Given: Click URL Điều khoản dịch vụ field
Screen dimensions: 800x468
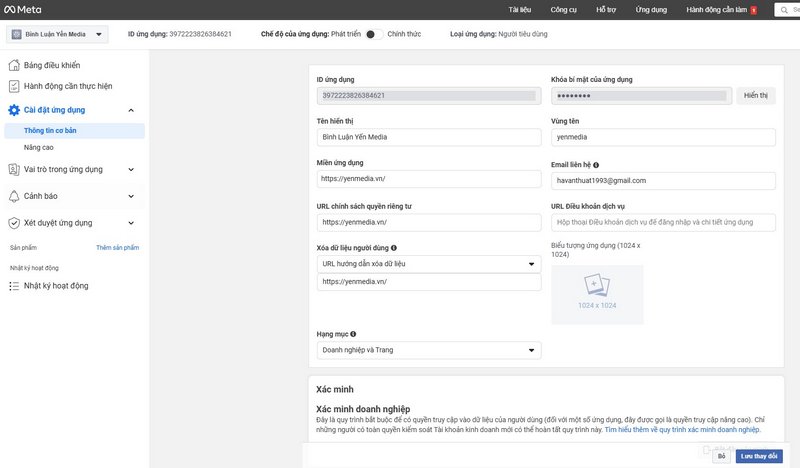Looking at the screenshot, I should (663, 222).
